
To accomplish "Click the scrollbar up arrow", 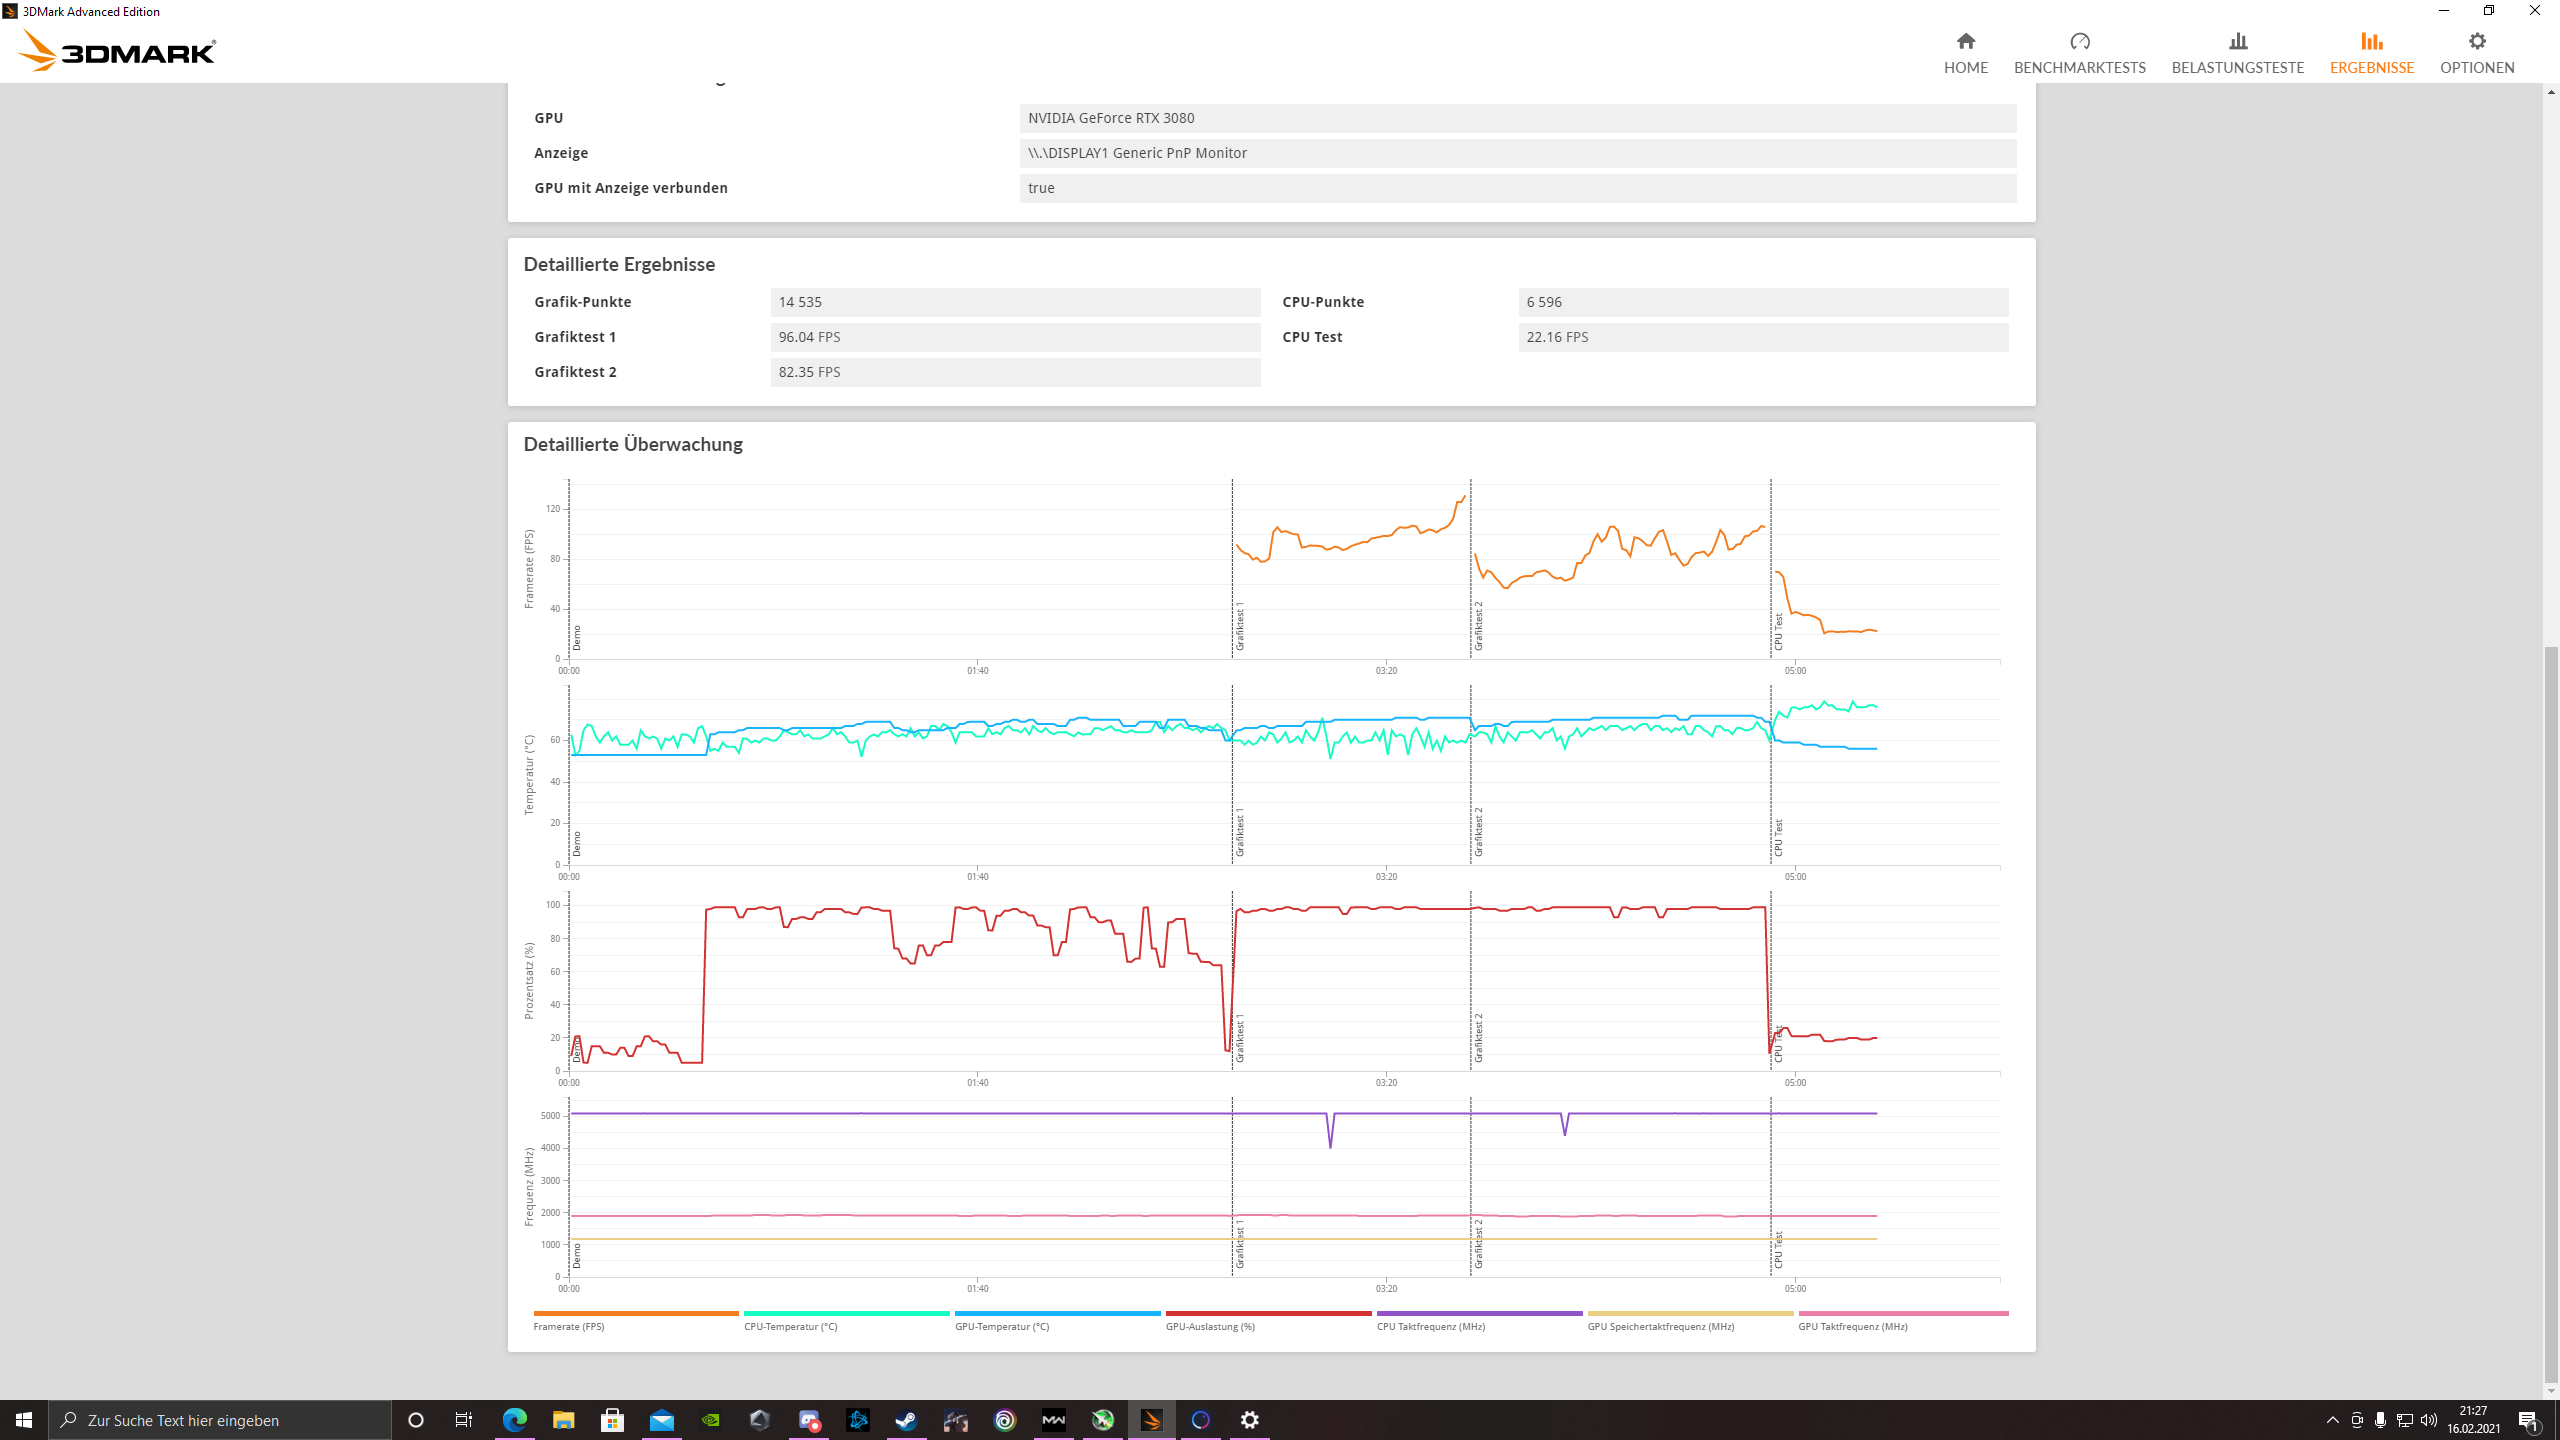I will (x=2551, y=92).
